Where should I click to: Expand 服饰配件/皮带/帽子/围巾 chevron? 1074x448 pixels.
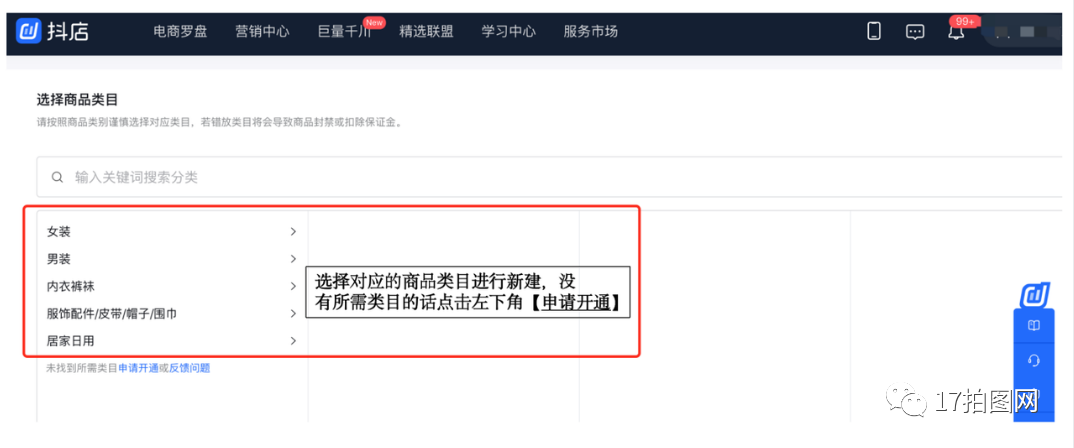293,313
